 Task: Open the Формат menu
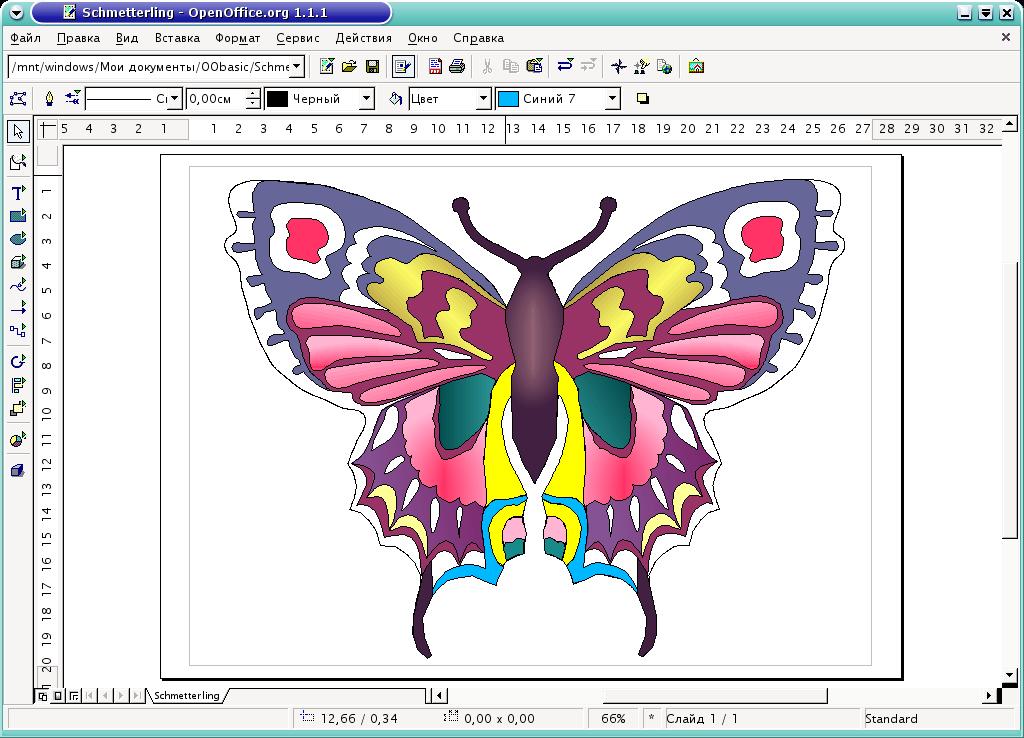click(x=237, y=38)
